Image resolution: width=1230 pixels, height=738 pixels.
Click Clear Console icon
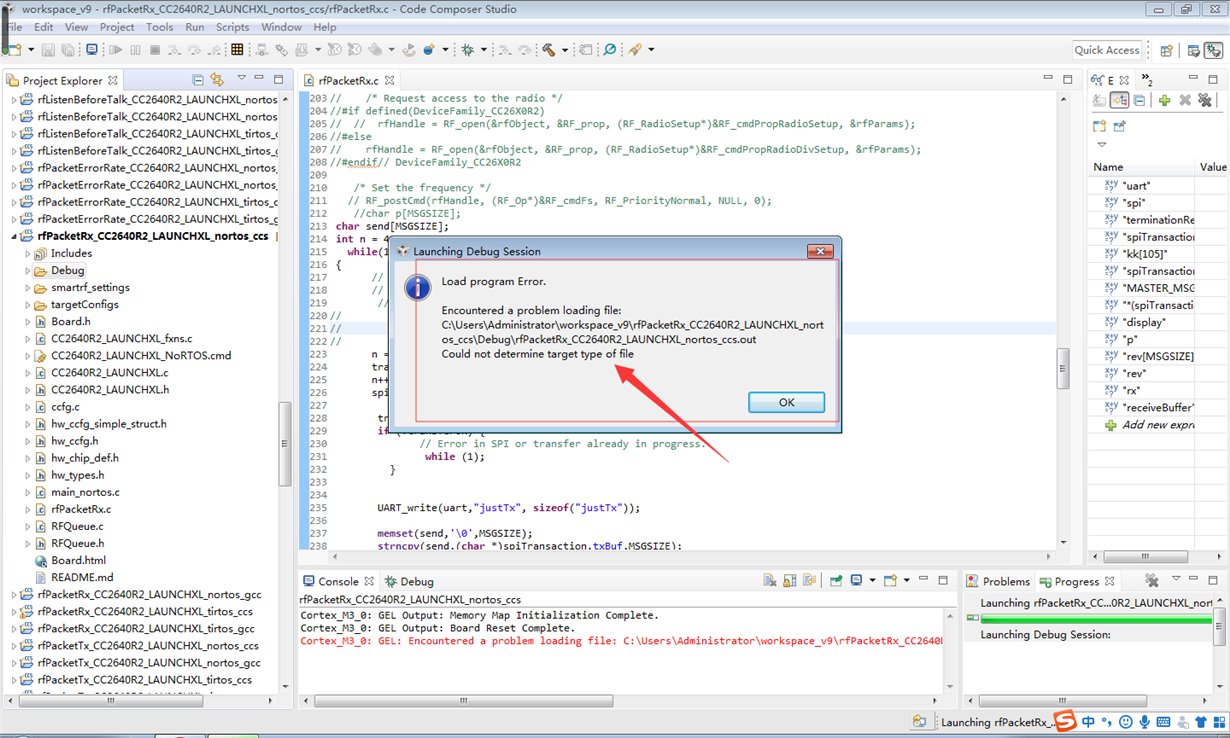(769, 581)
